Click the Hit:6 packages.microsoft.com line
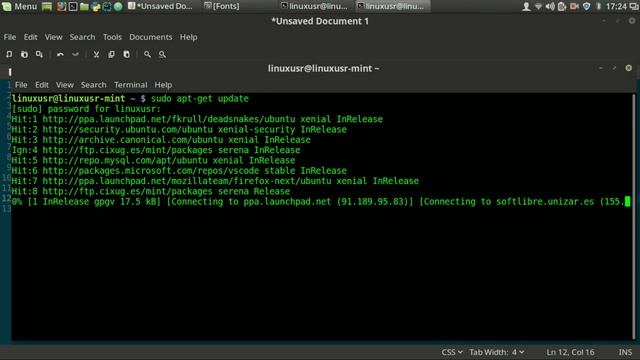The height and width of the screenshot is (360, 640). click(x=179, y=171)
